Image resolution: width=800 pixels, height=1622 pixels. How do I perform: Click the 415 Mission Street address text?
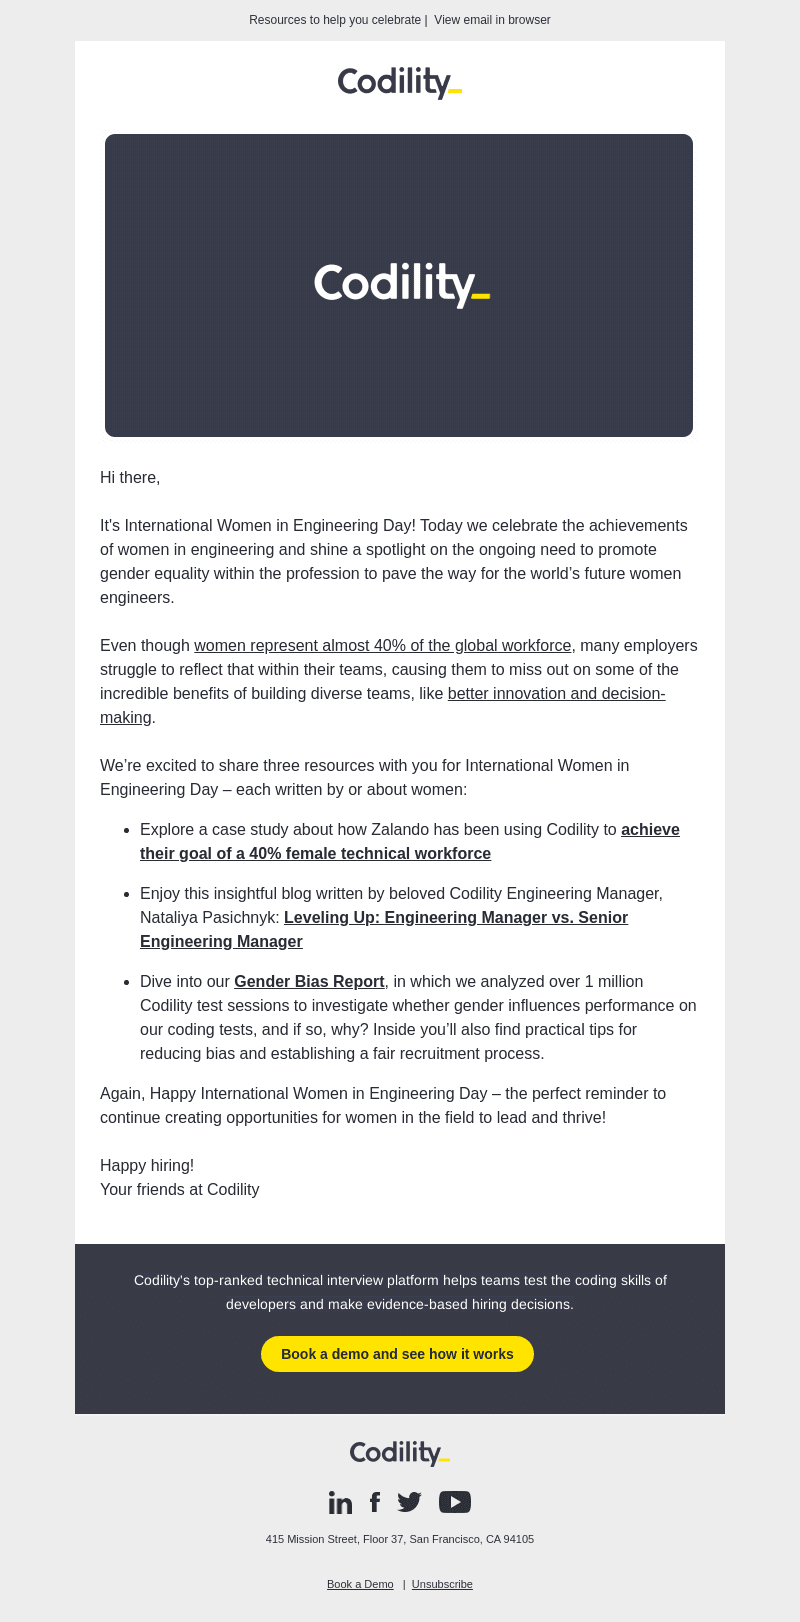(400, 1539)
